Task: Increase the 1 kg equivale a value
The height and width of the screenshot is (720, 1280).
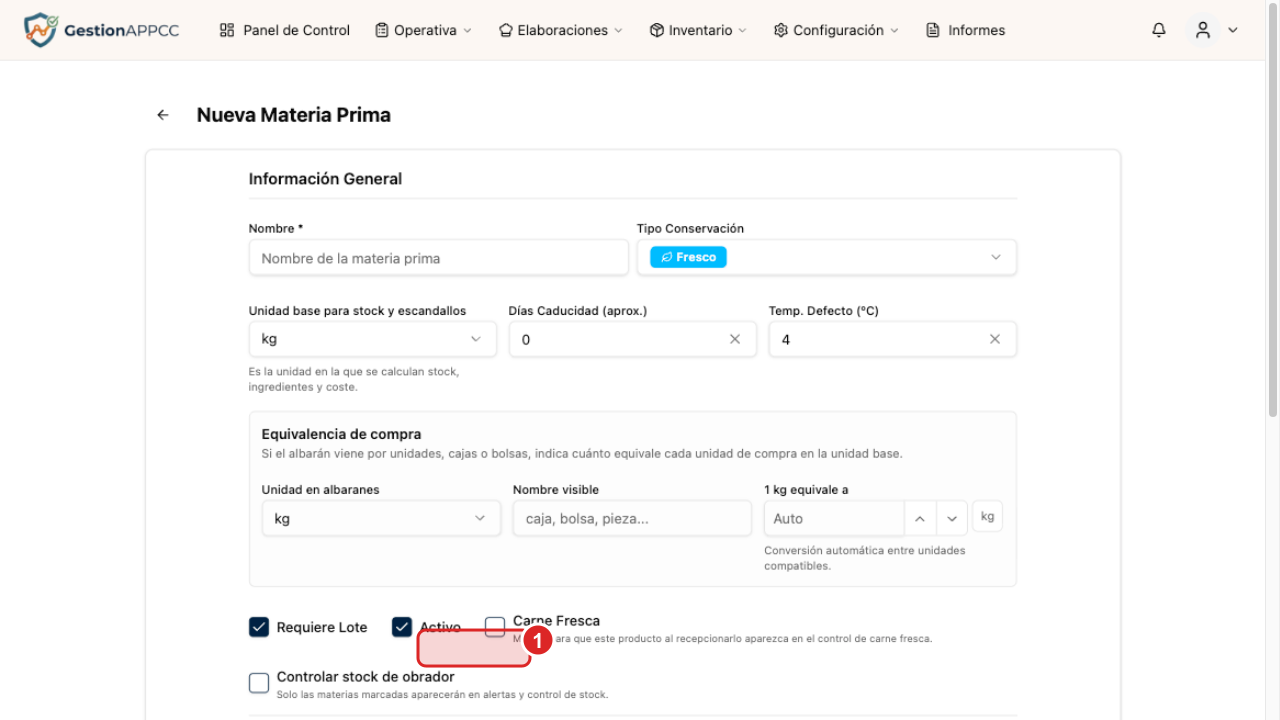Action: pyautogui.click(x=920, y=518)
